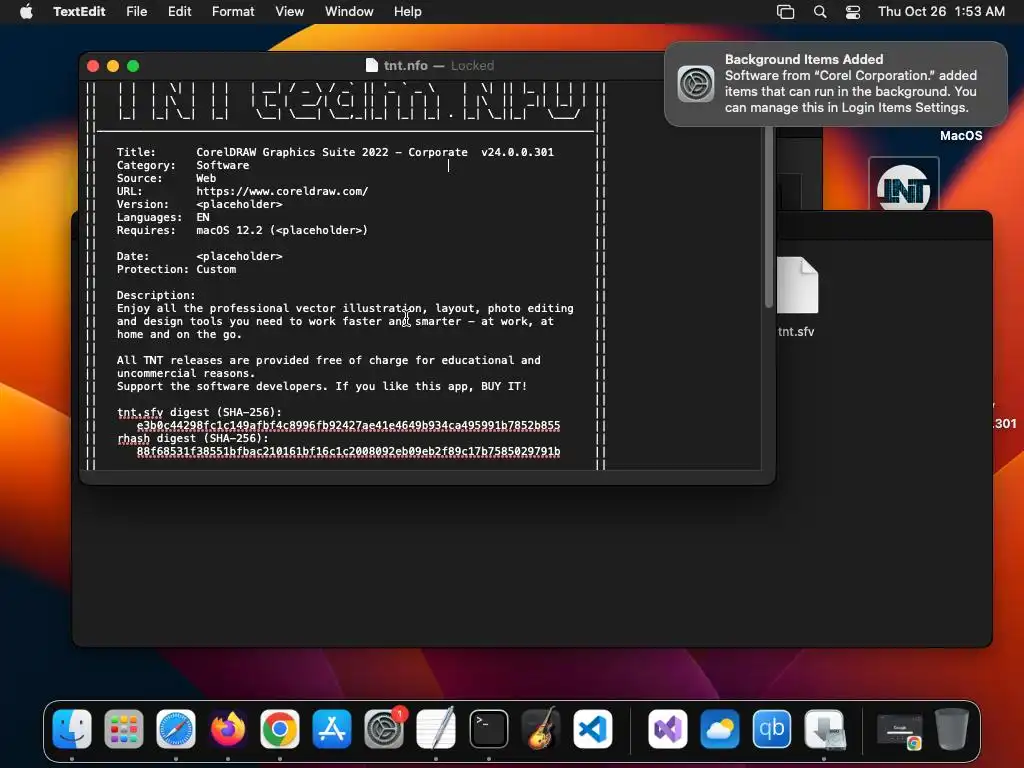Click the 'rhash digest (SHA-256):' line
Viewport: 1024px width, 768px height.
[193, 438]
